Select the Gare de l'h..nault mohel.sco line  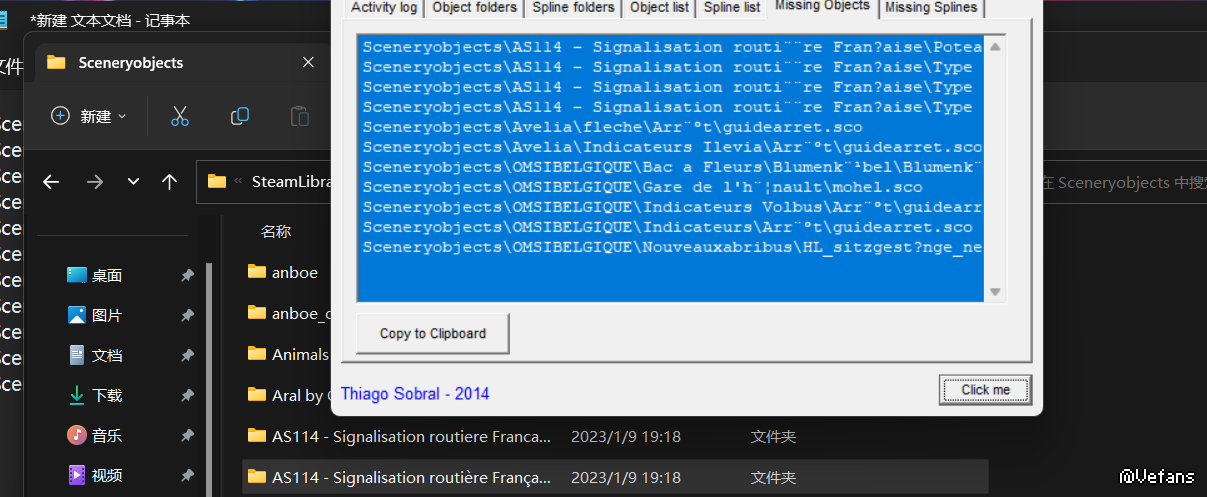(x=642, y=187)
